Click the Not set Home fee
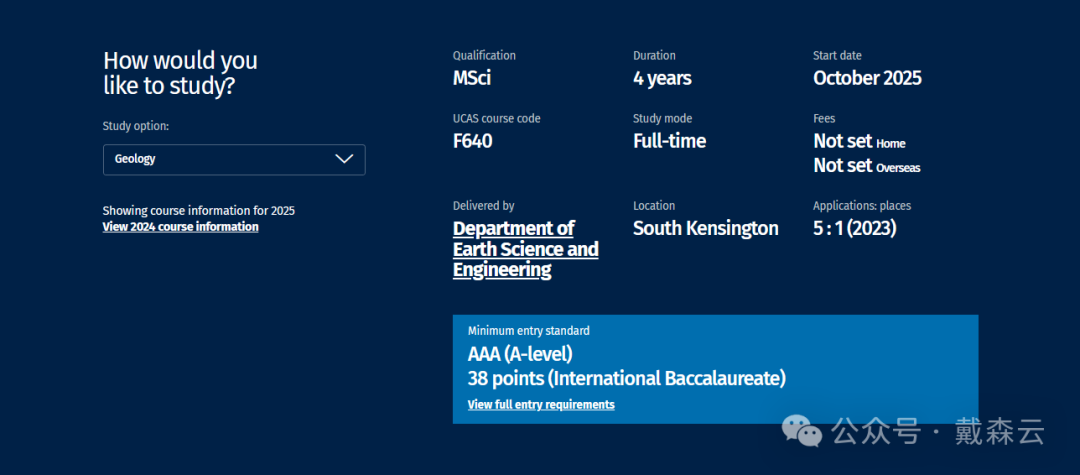Image resolution: width=1080 pixels, height=475 pixels. (x=858, y=142)
